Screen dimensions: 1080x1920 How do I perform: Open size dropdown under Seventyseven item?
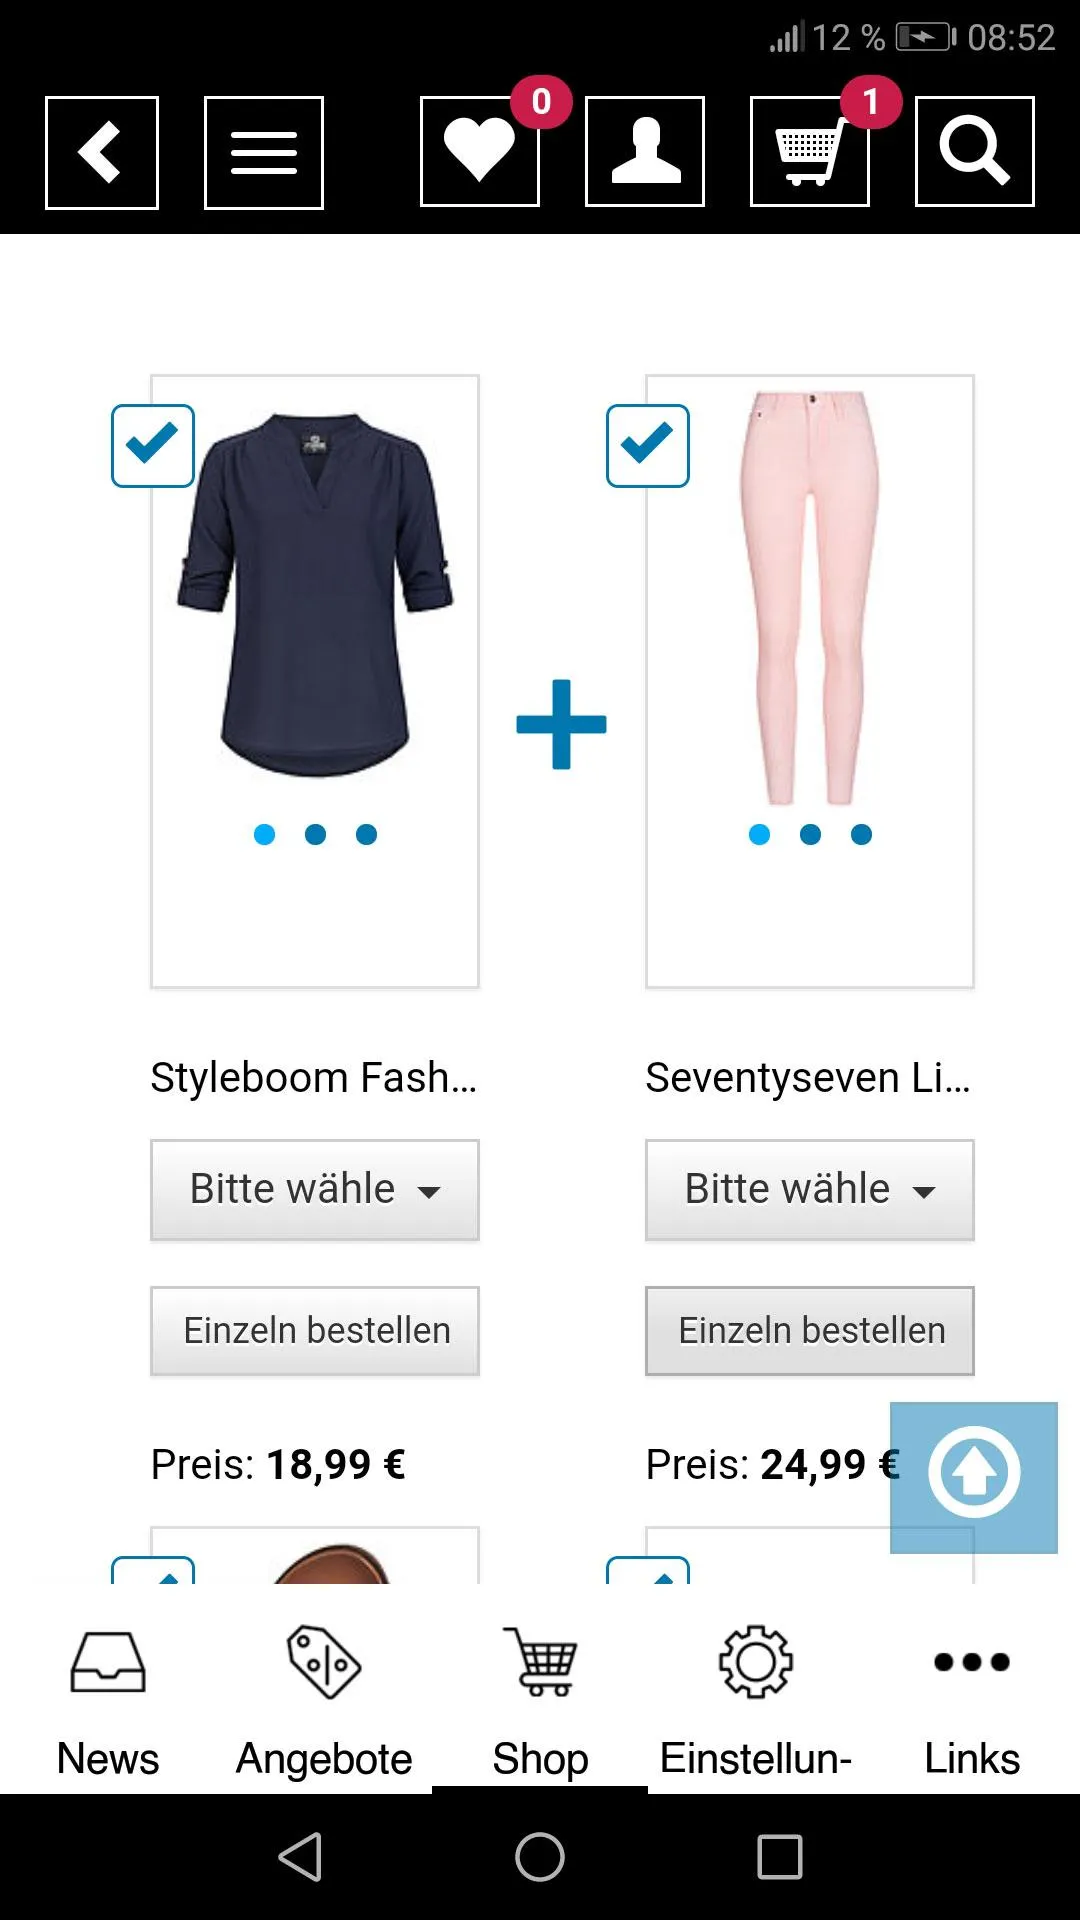click(809, 1190)
